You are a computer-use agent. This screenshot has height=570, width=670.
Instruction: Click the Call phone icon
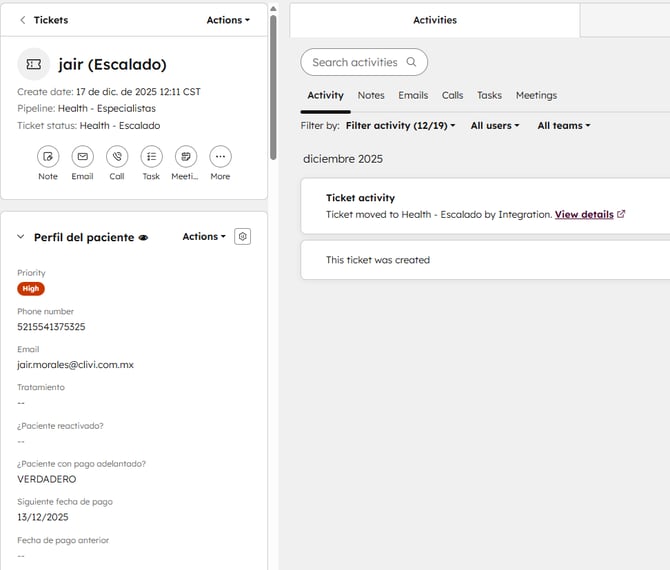(117, 156)
